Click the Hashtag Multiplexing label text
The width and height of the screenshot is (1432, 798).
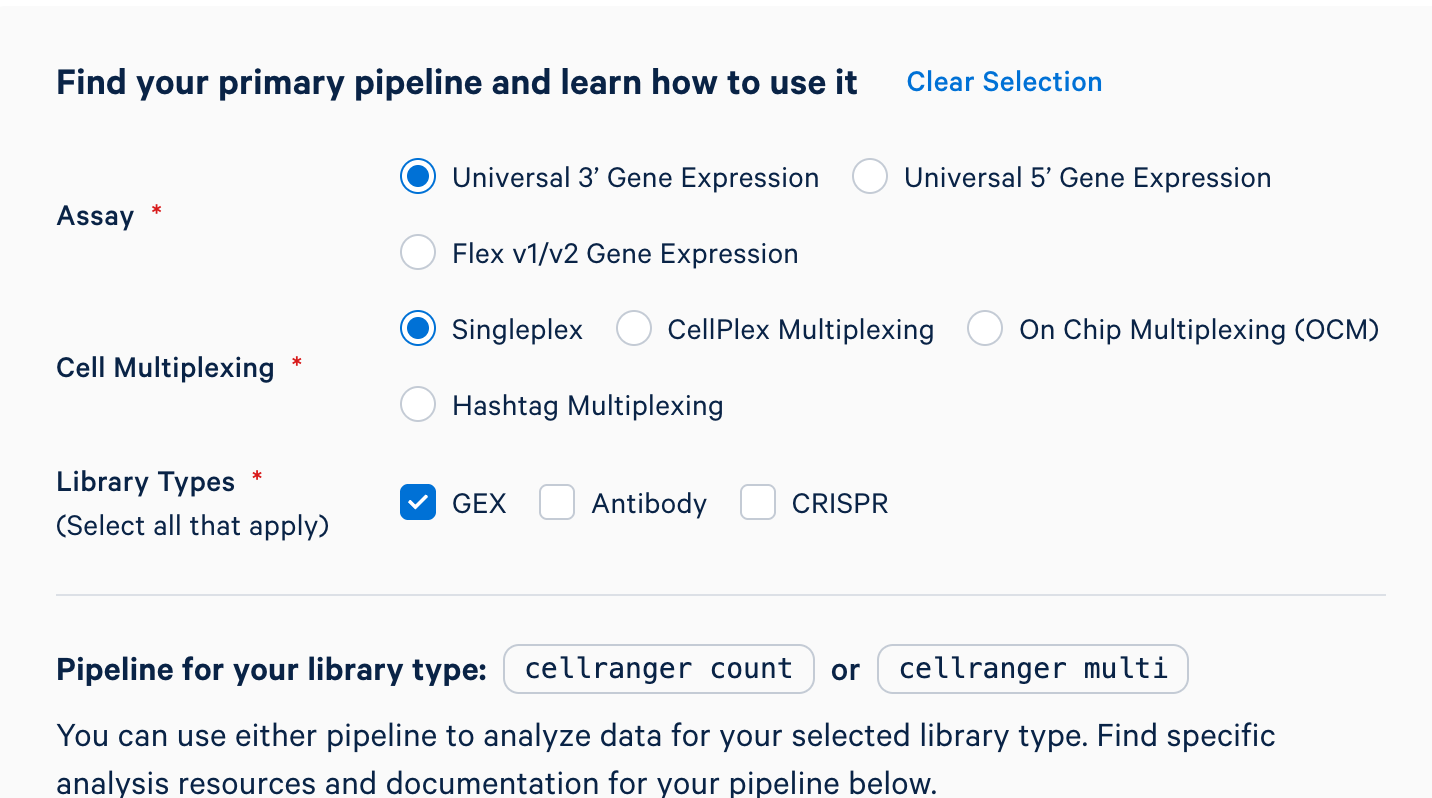[587, 406]
